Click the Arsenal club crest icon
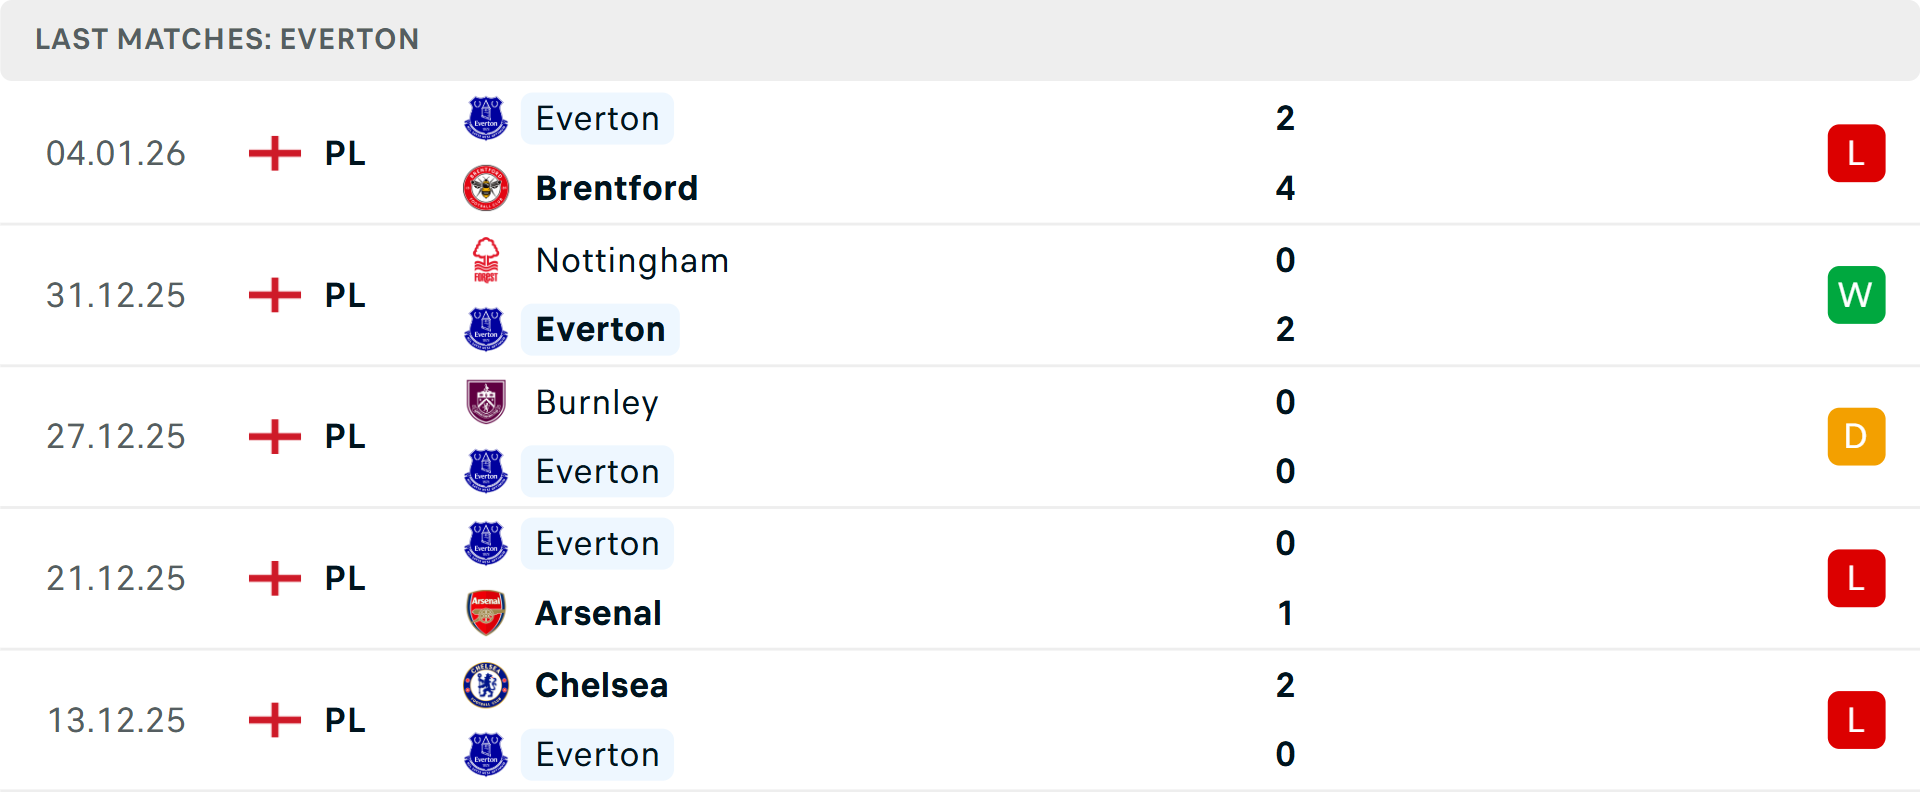The image size is (1920, 792). (486, 613)
